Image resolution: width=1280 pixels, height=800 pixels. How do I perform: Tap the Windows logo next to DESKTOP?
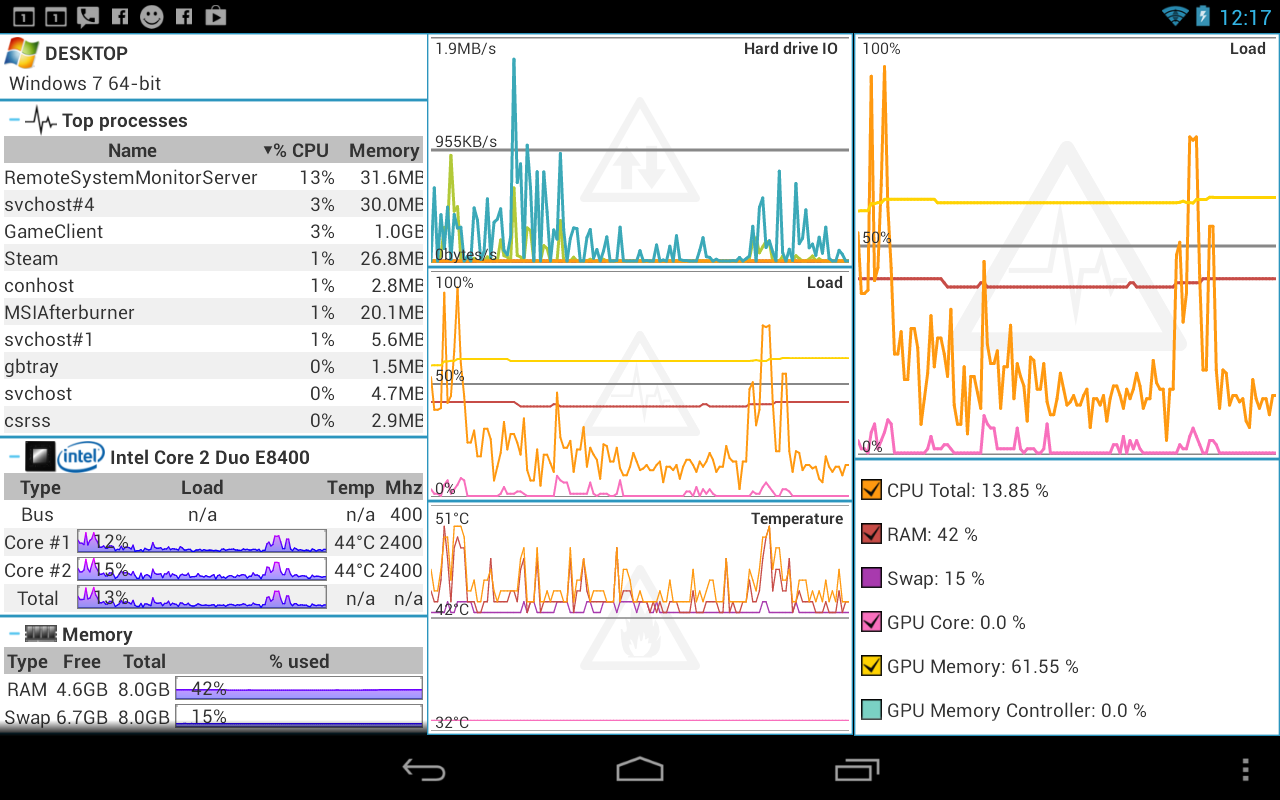coord(22,53)
